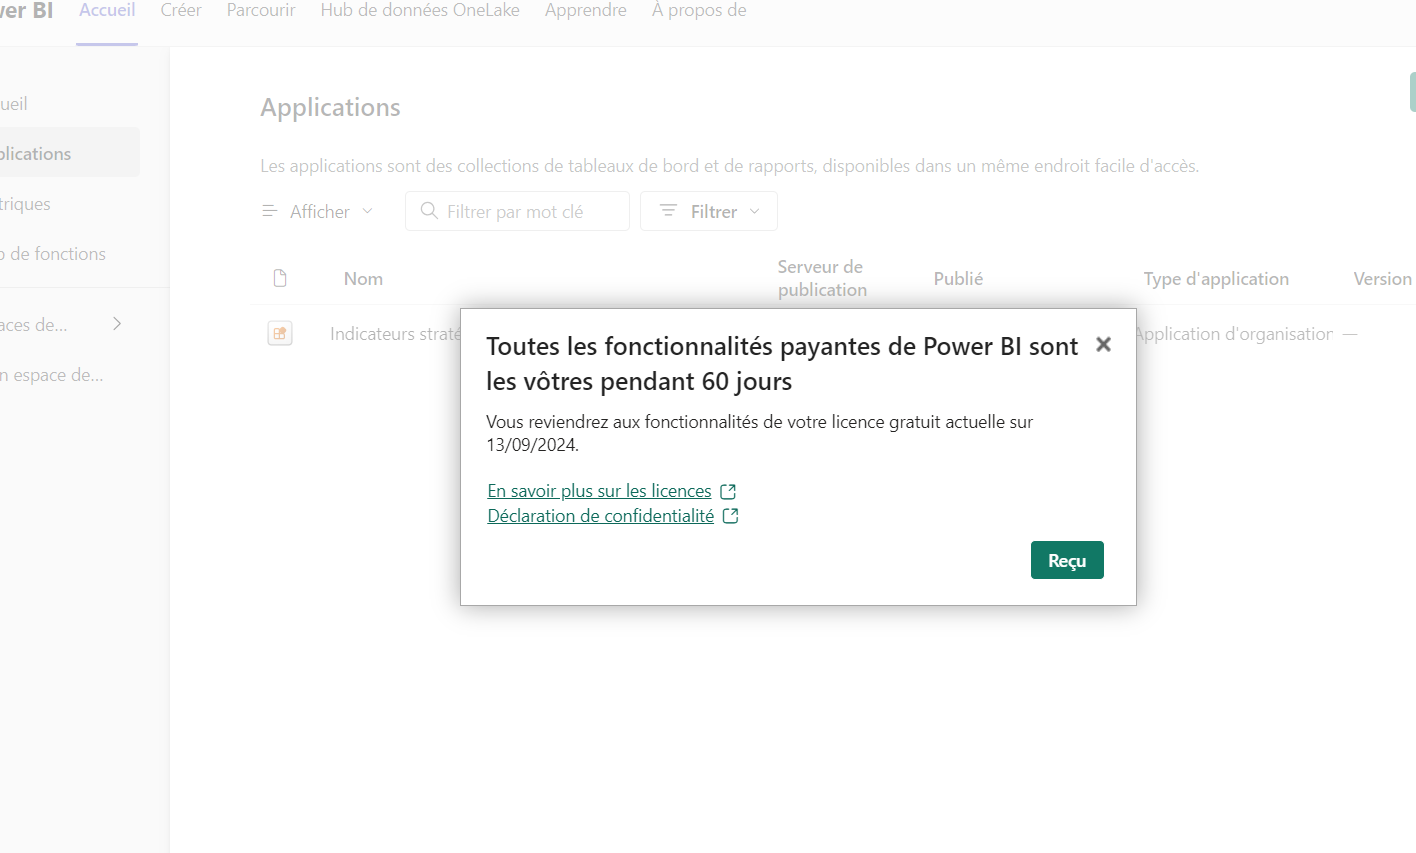Click the Publié column header
Image resolution: width=1416 pixels, height=853 pixels.
[x=958, y=279]
